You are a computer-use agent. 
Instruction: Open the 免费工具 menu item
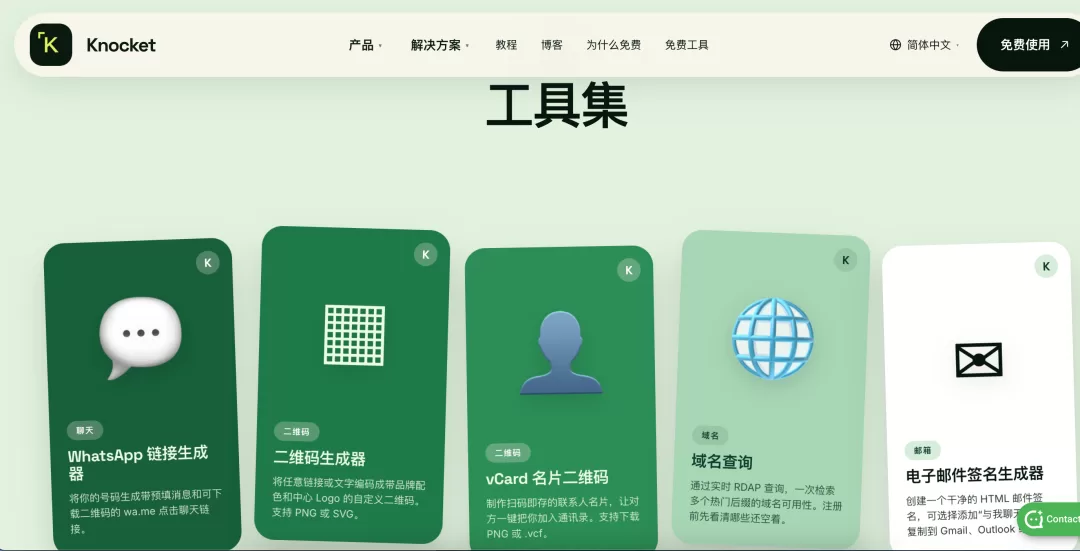click(x=687, y=45)
